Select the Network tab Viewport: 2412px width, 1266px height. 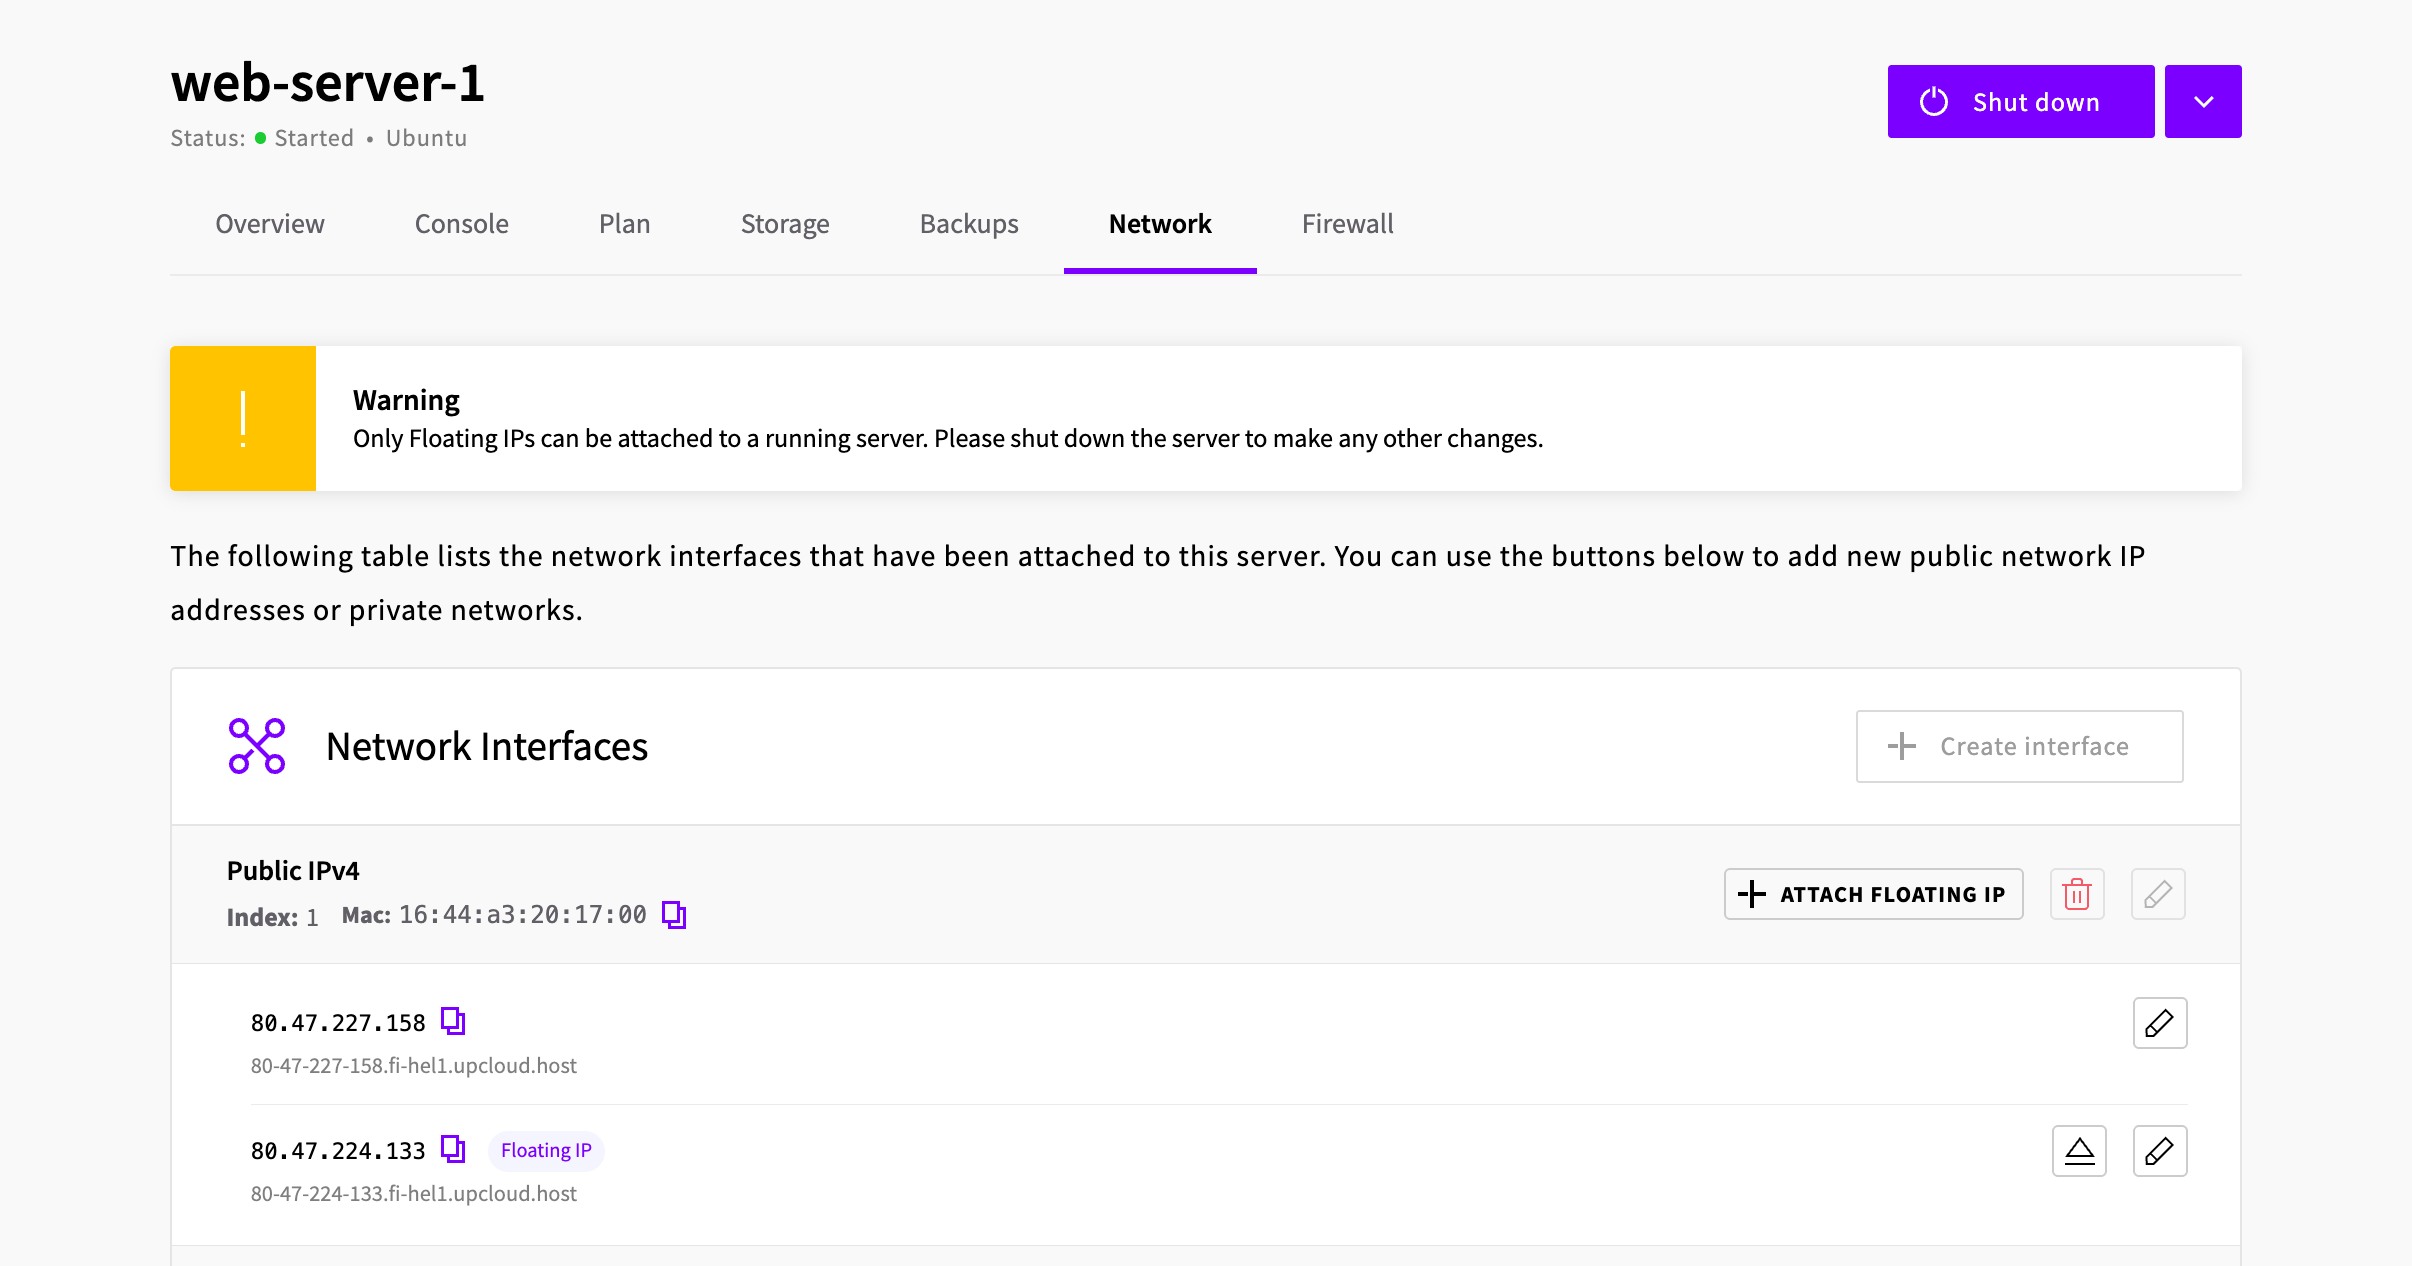click(1160, 224)
